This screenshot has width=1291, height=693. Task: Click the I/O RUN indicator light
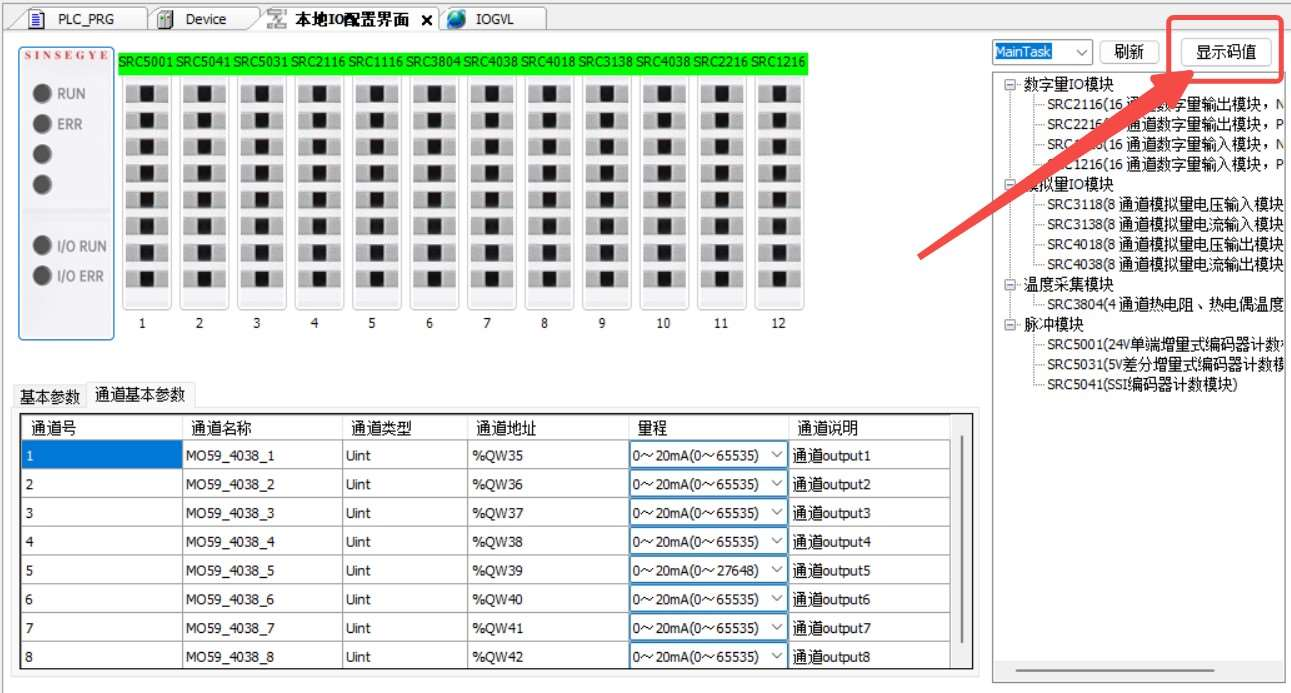42,246
